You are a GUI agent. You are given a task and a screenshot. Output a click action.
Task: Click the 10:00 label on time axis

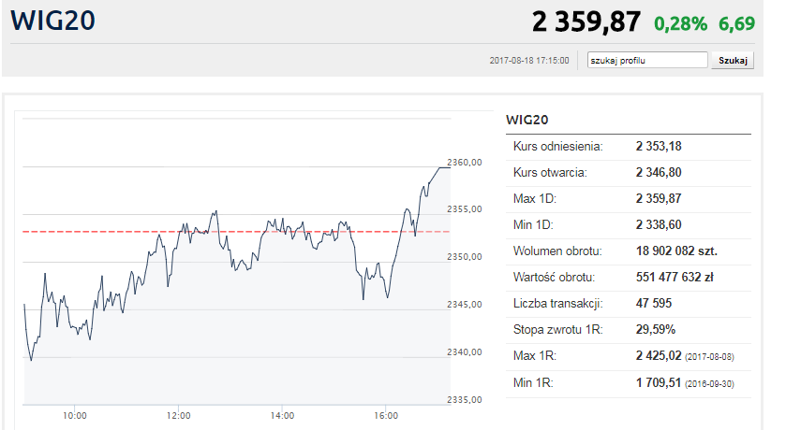(x=74, y=415)
